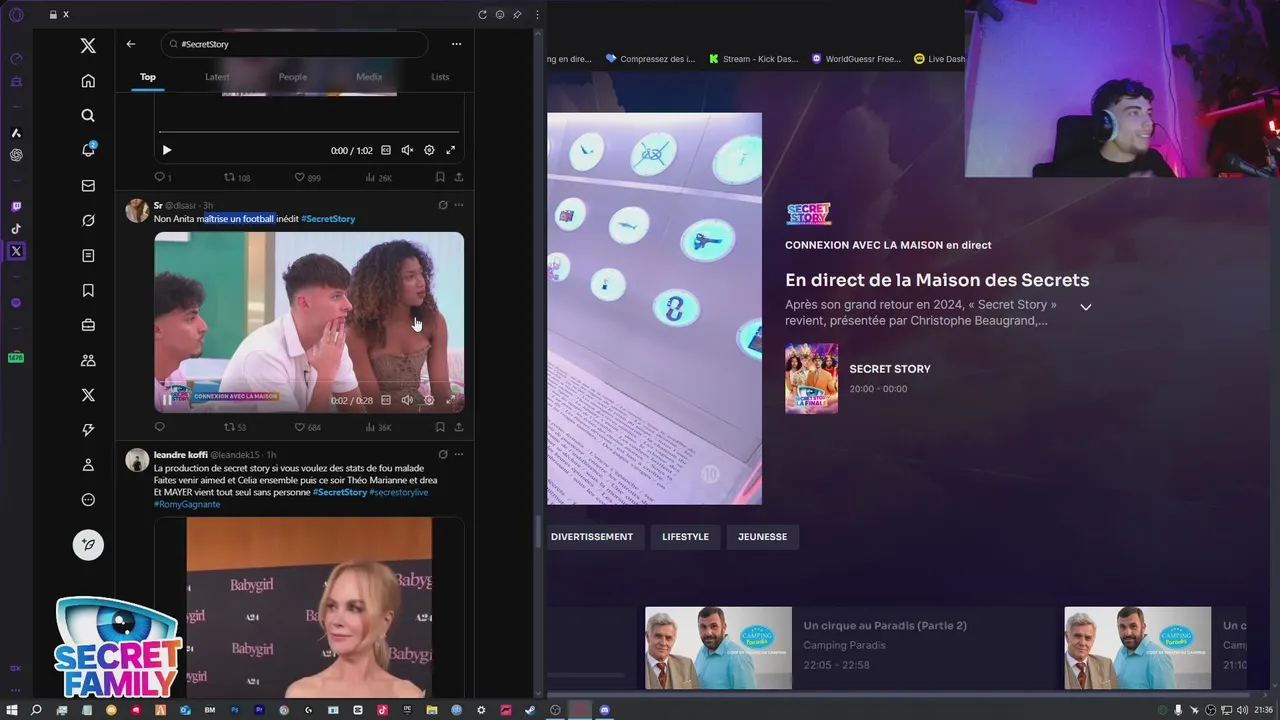1280x720 pixels.
Task: Open Explore search icon in X sidebar
Action: pos(88,116)
